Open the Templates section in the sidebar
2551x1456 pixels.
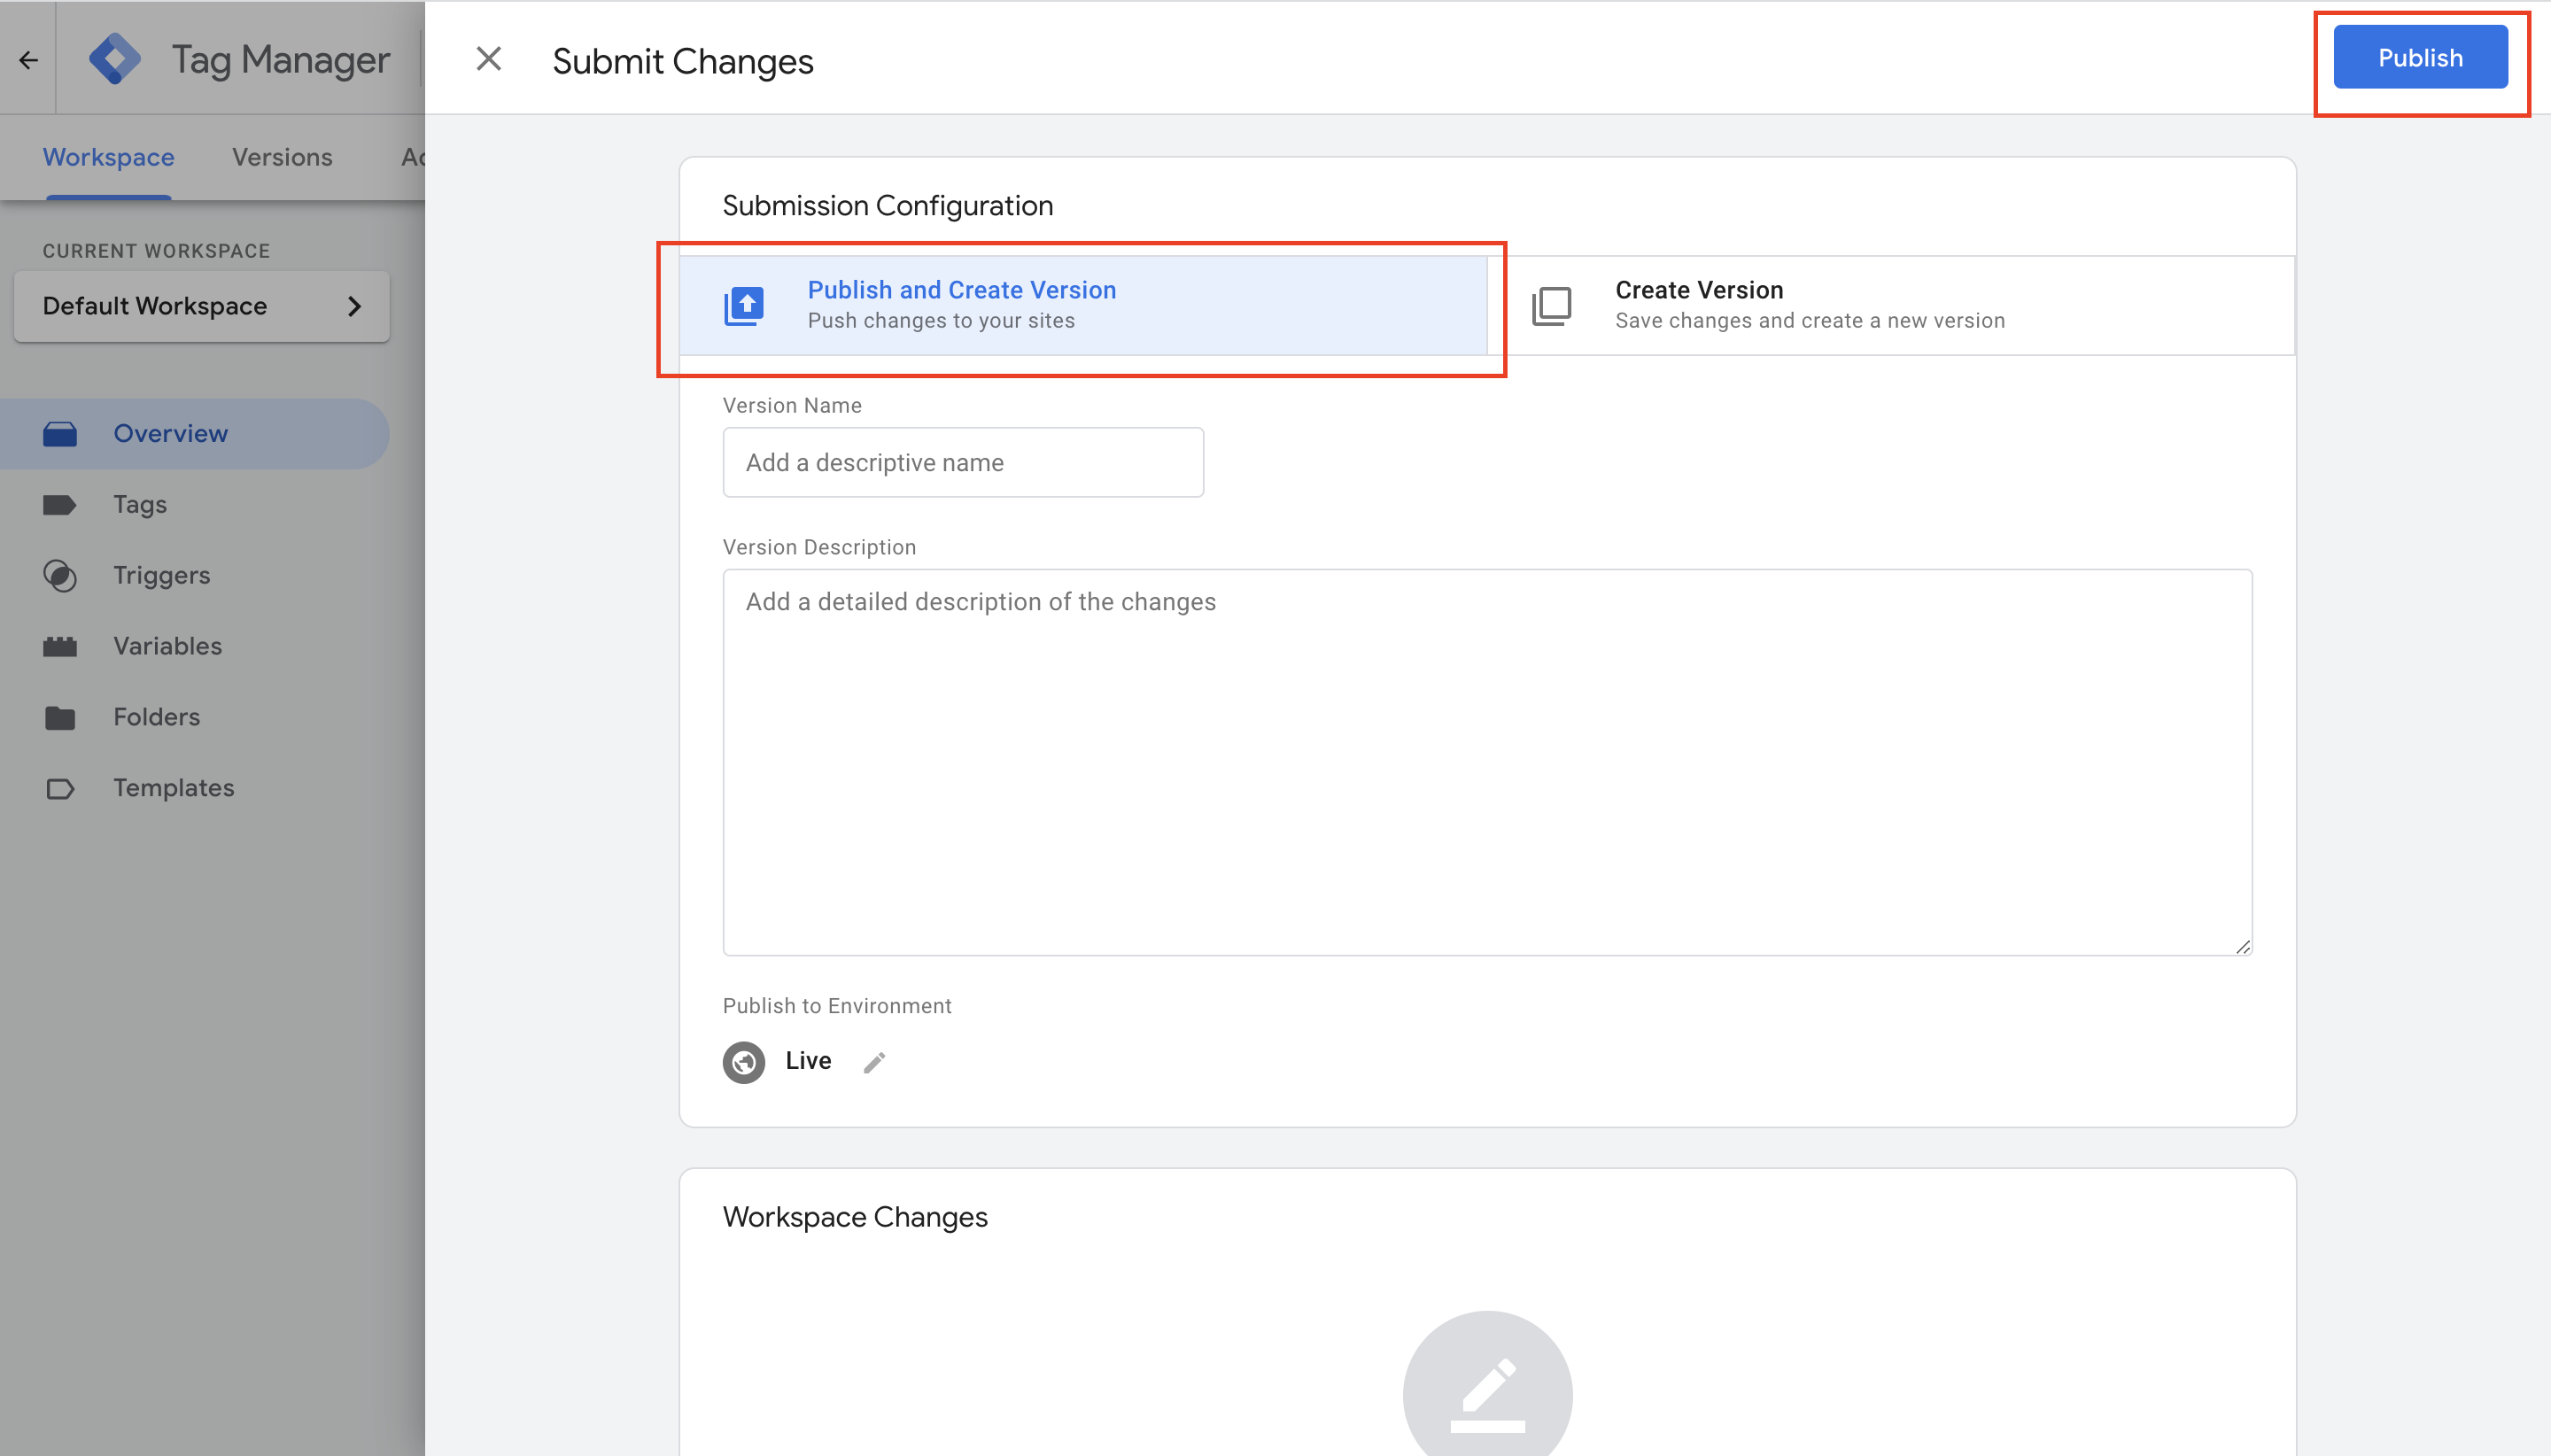[x=195, y=789]
